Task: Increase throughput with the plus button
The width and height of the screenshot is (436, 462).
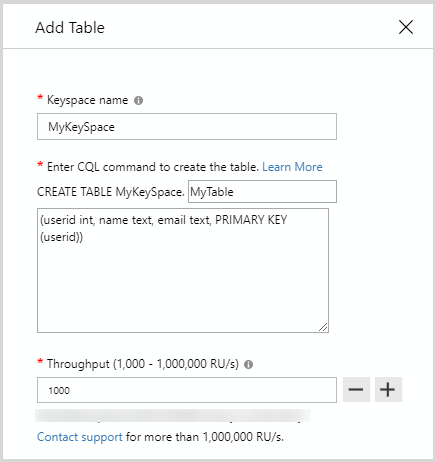Action: click(388, 389)
